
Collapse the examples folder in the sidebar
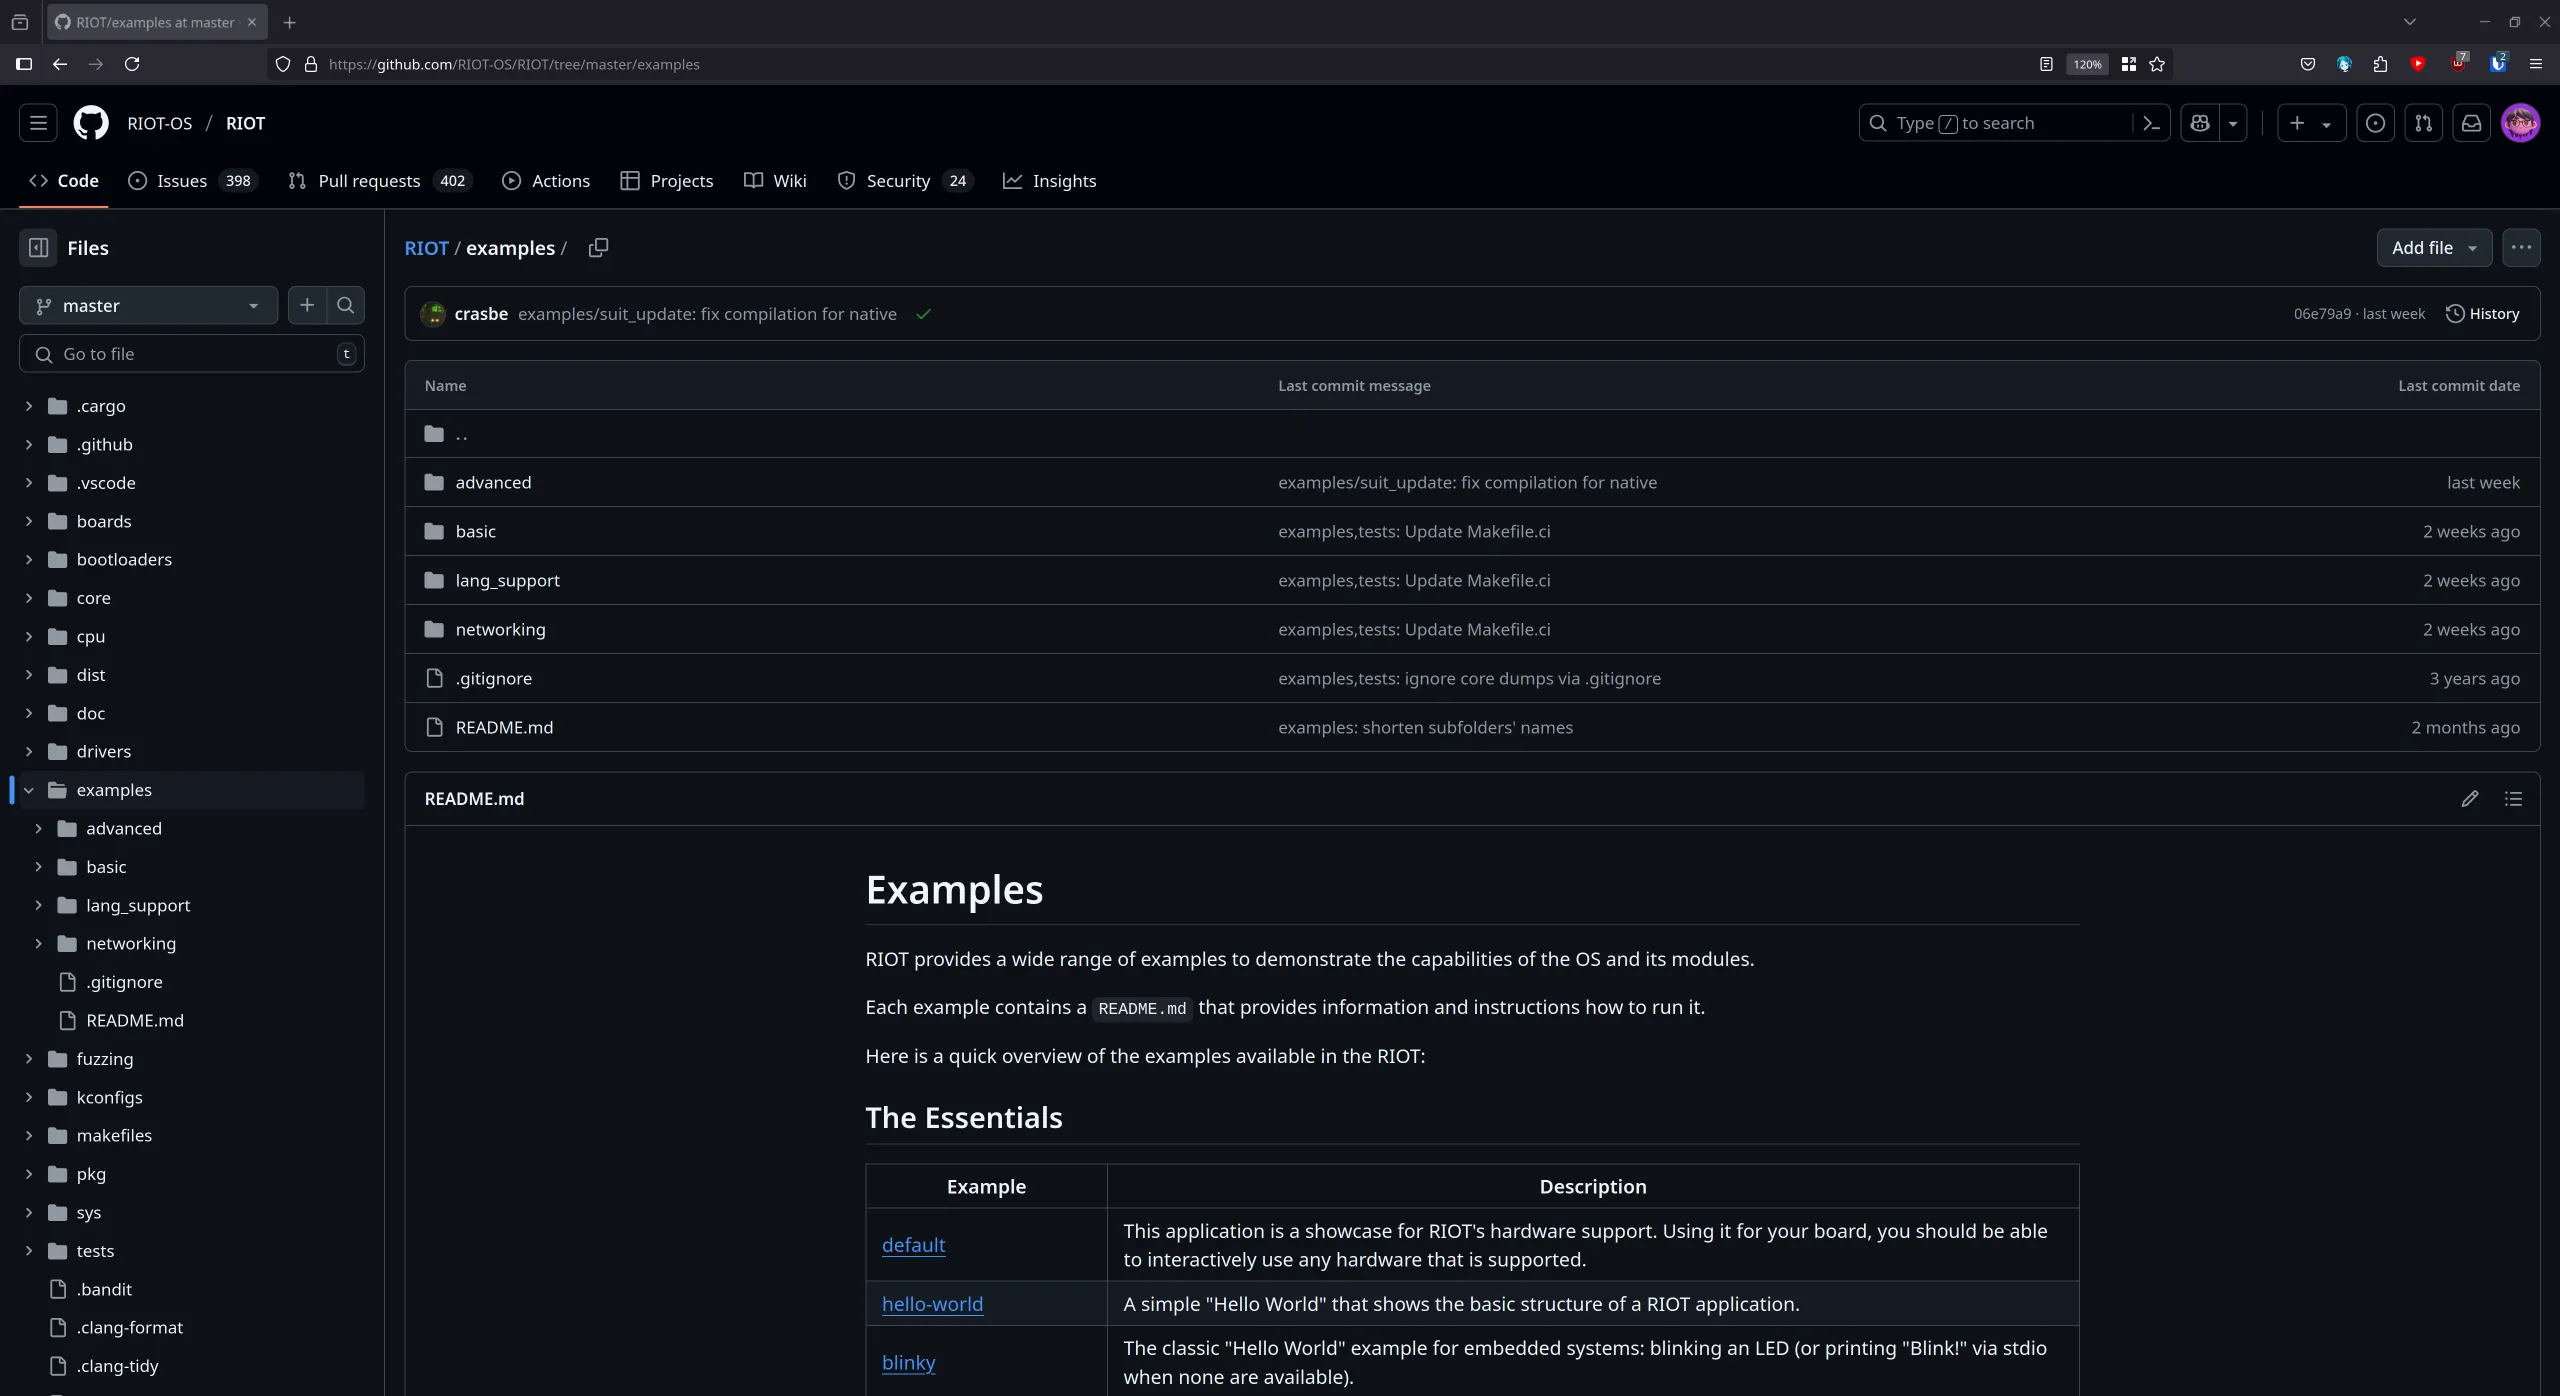tap(28, 789)
